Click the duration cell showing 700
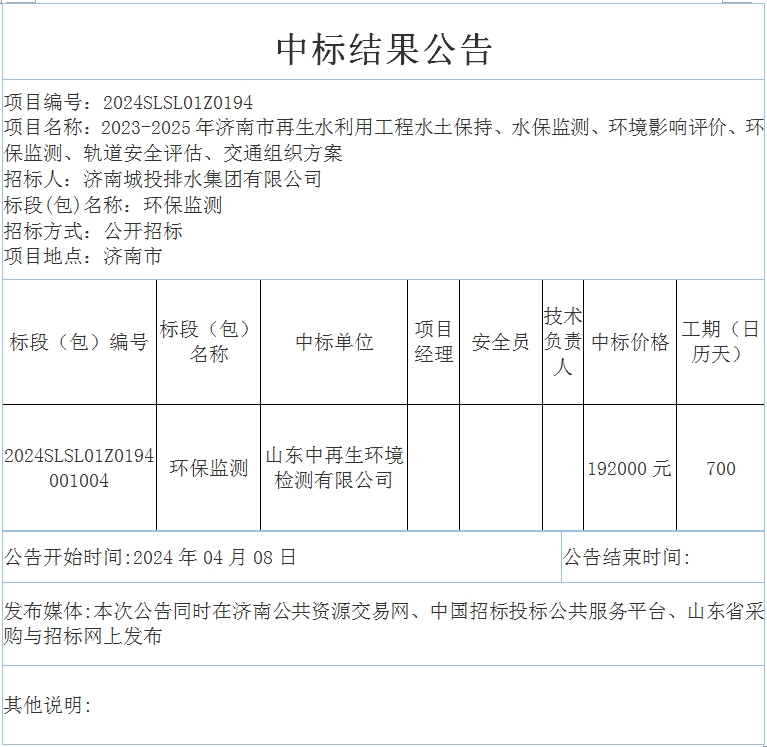Viewport: 767px width, 747px height. 720,468
